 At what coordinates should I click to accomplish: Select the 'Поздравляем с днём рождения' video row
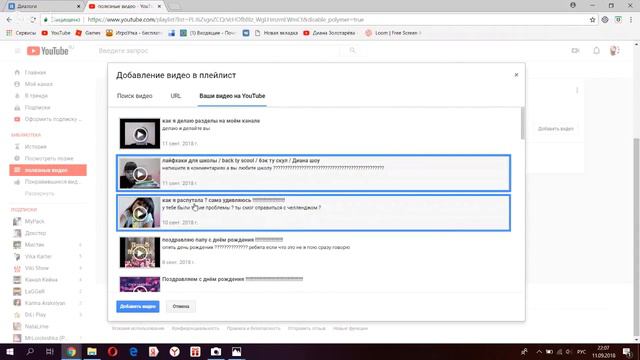click(x=313, y=284)
